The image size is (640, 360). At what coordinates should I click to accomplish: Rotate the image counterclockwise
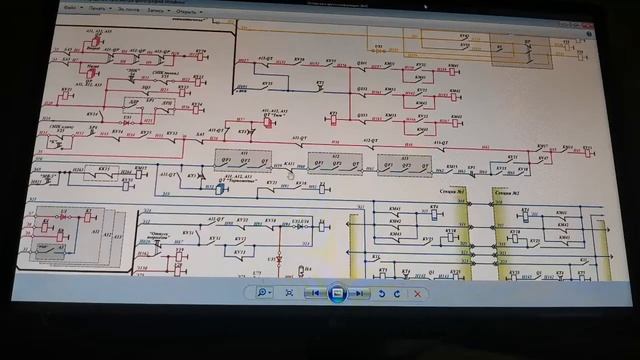381,294
